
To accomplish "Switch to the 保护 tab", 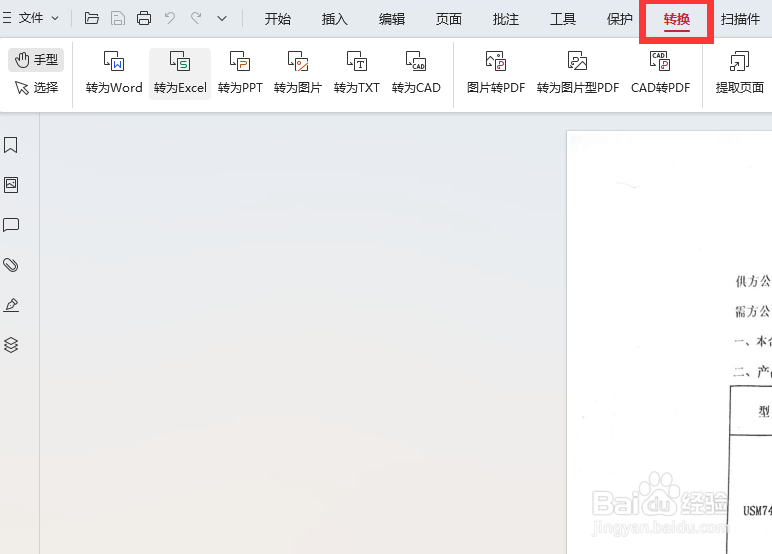I will [x=619, y=19].
